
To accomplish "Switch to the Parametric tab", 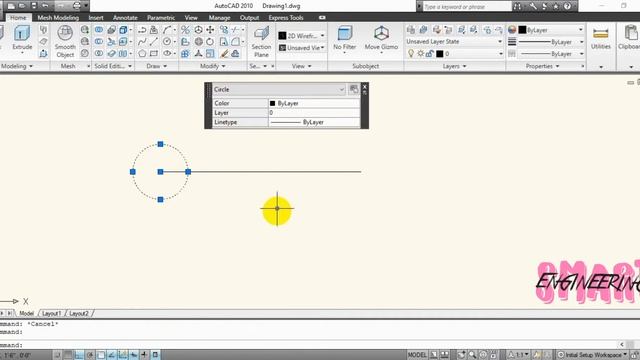I will [x=161, y=18].
